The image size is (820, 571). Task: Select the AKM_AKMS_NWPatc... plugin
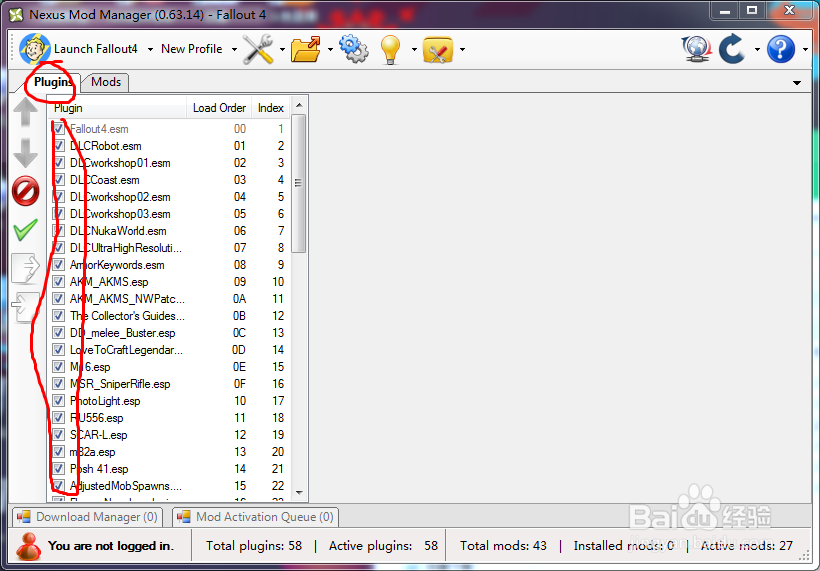(127, 299)
